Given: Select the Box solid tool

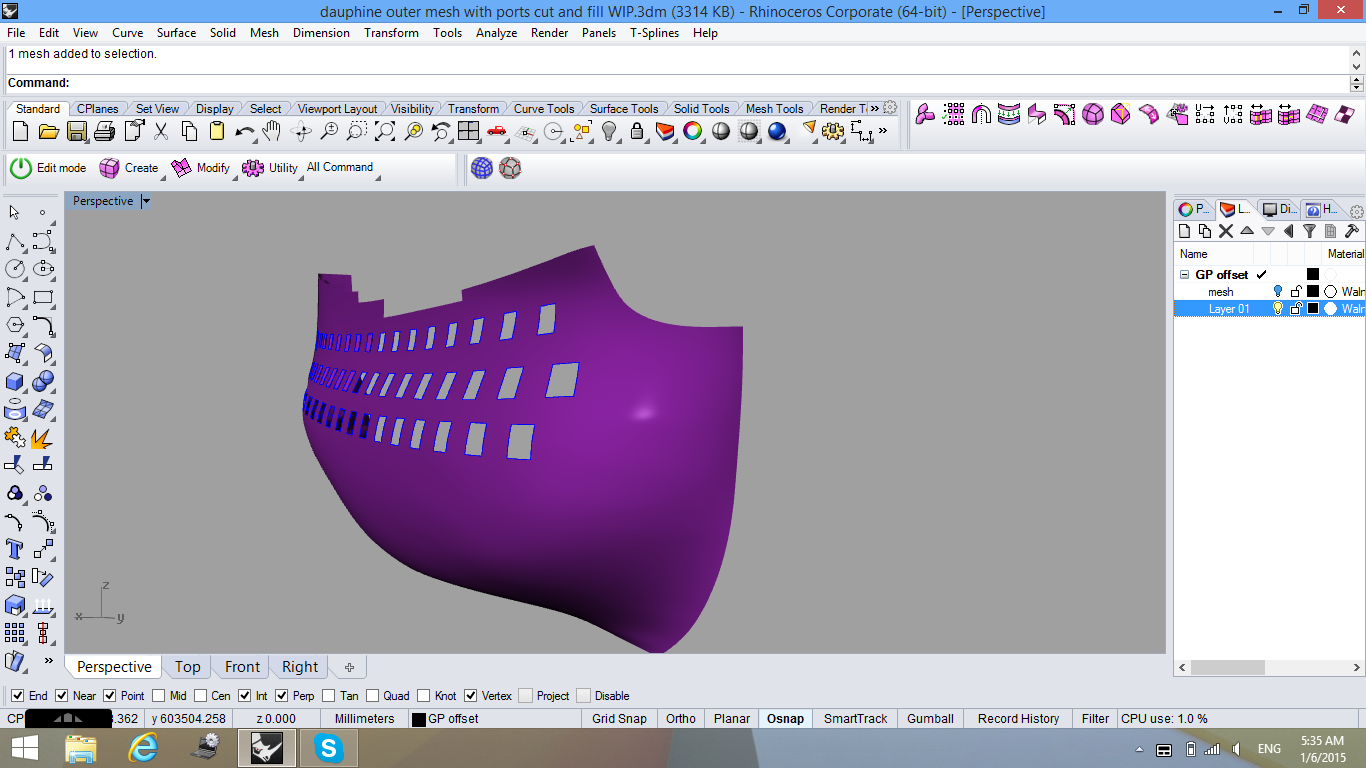Looking at the screenshot, I should tap(15, 382).
